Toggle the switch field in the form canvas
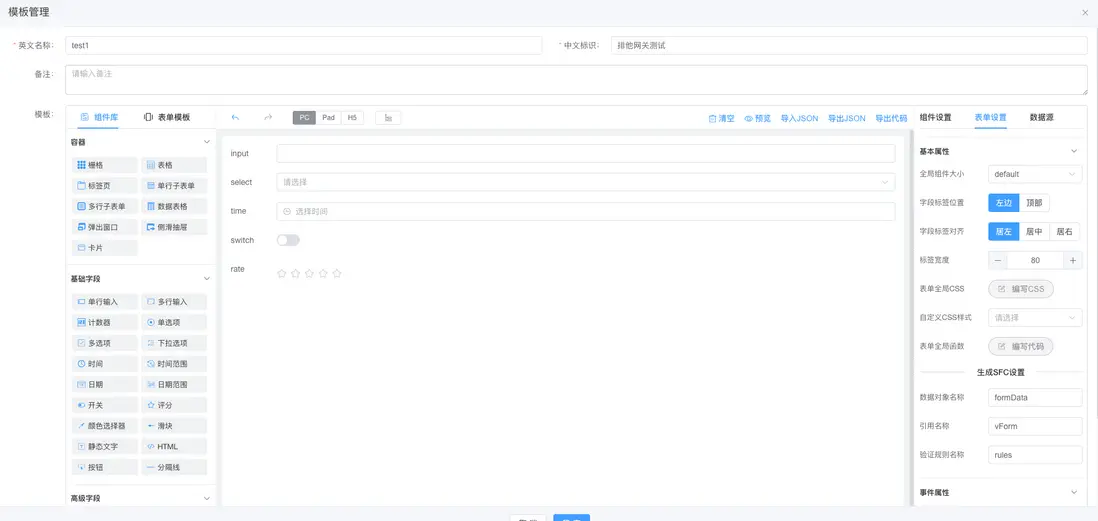Screen dimensions: 1098x521 288,240
